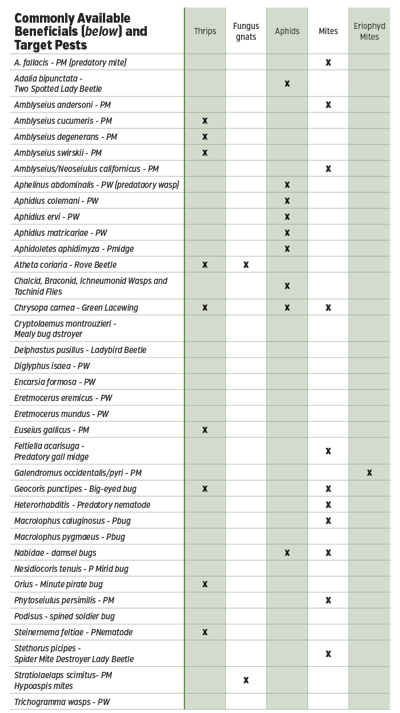This screenshot has height=713, width=400.
Task: Select row 'Macrolophus pygmaeus - Pbug'
Action: pos(200,537)
